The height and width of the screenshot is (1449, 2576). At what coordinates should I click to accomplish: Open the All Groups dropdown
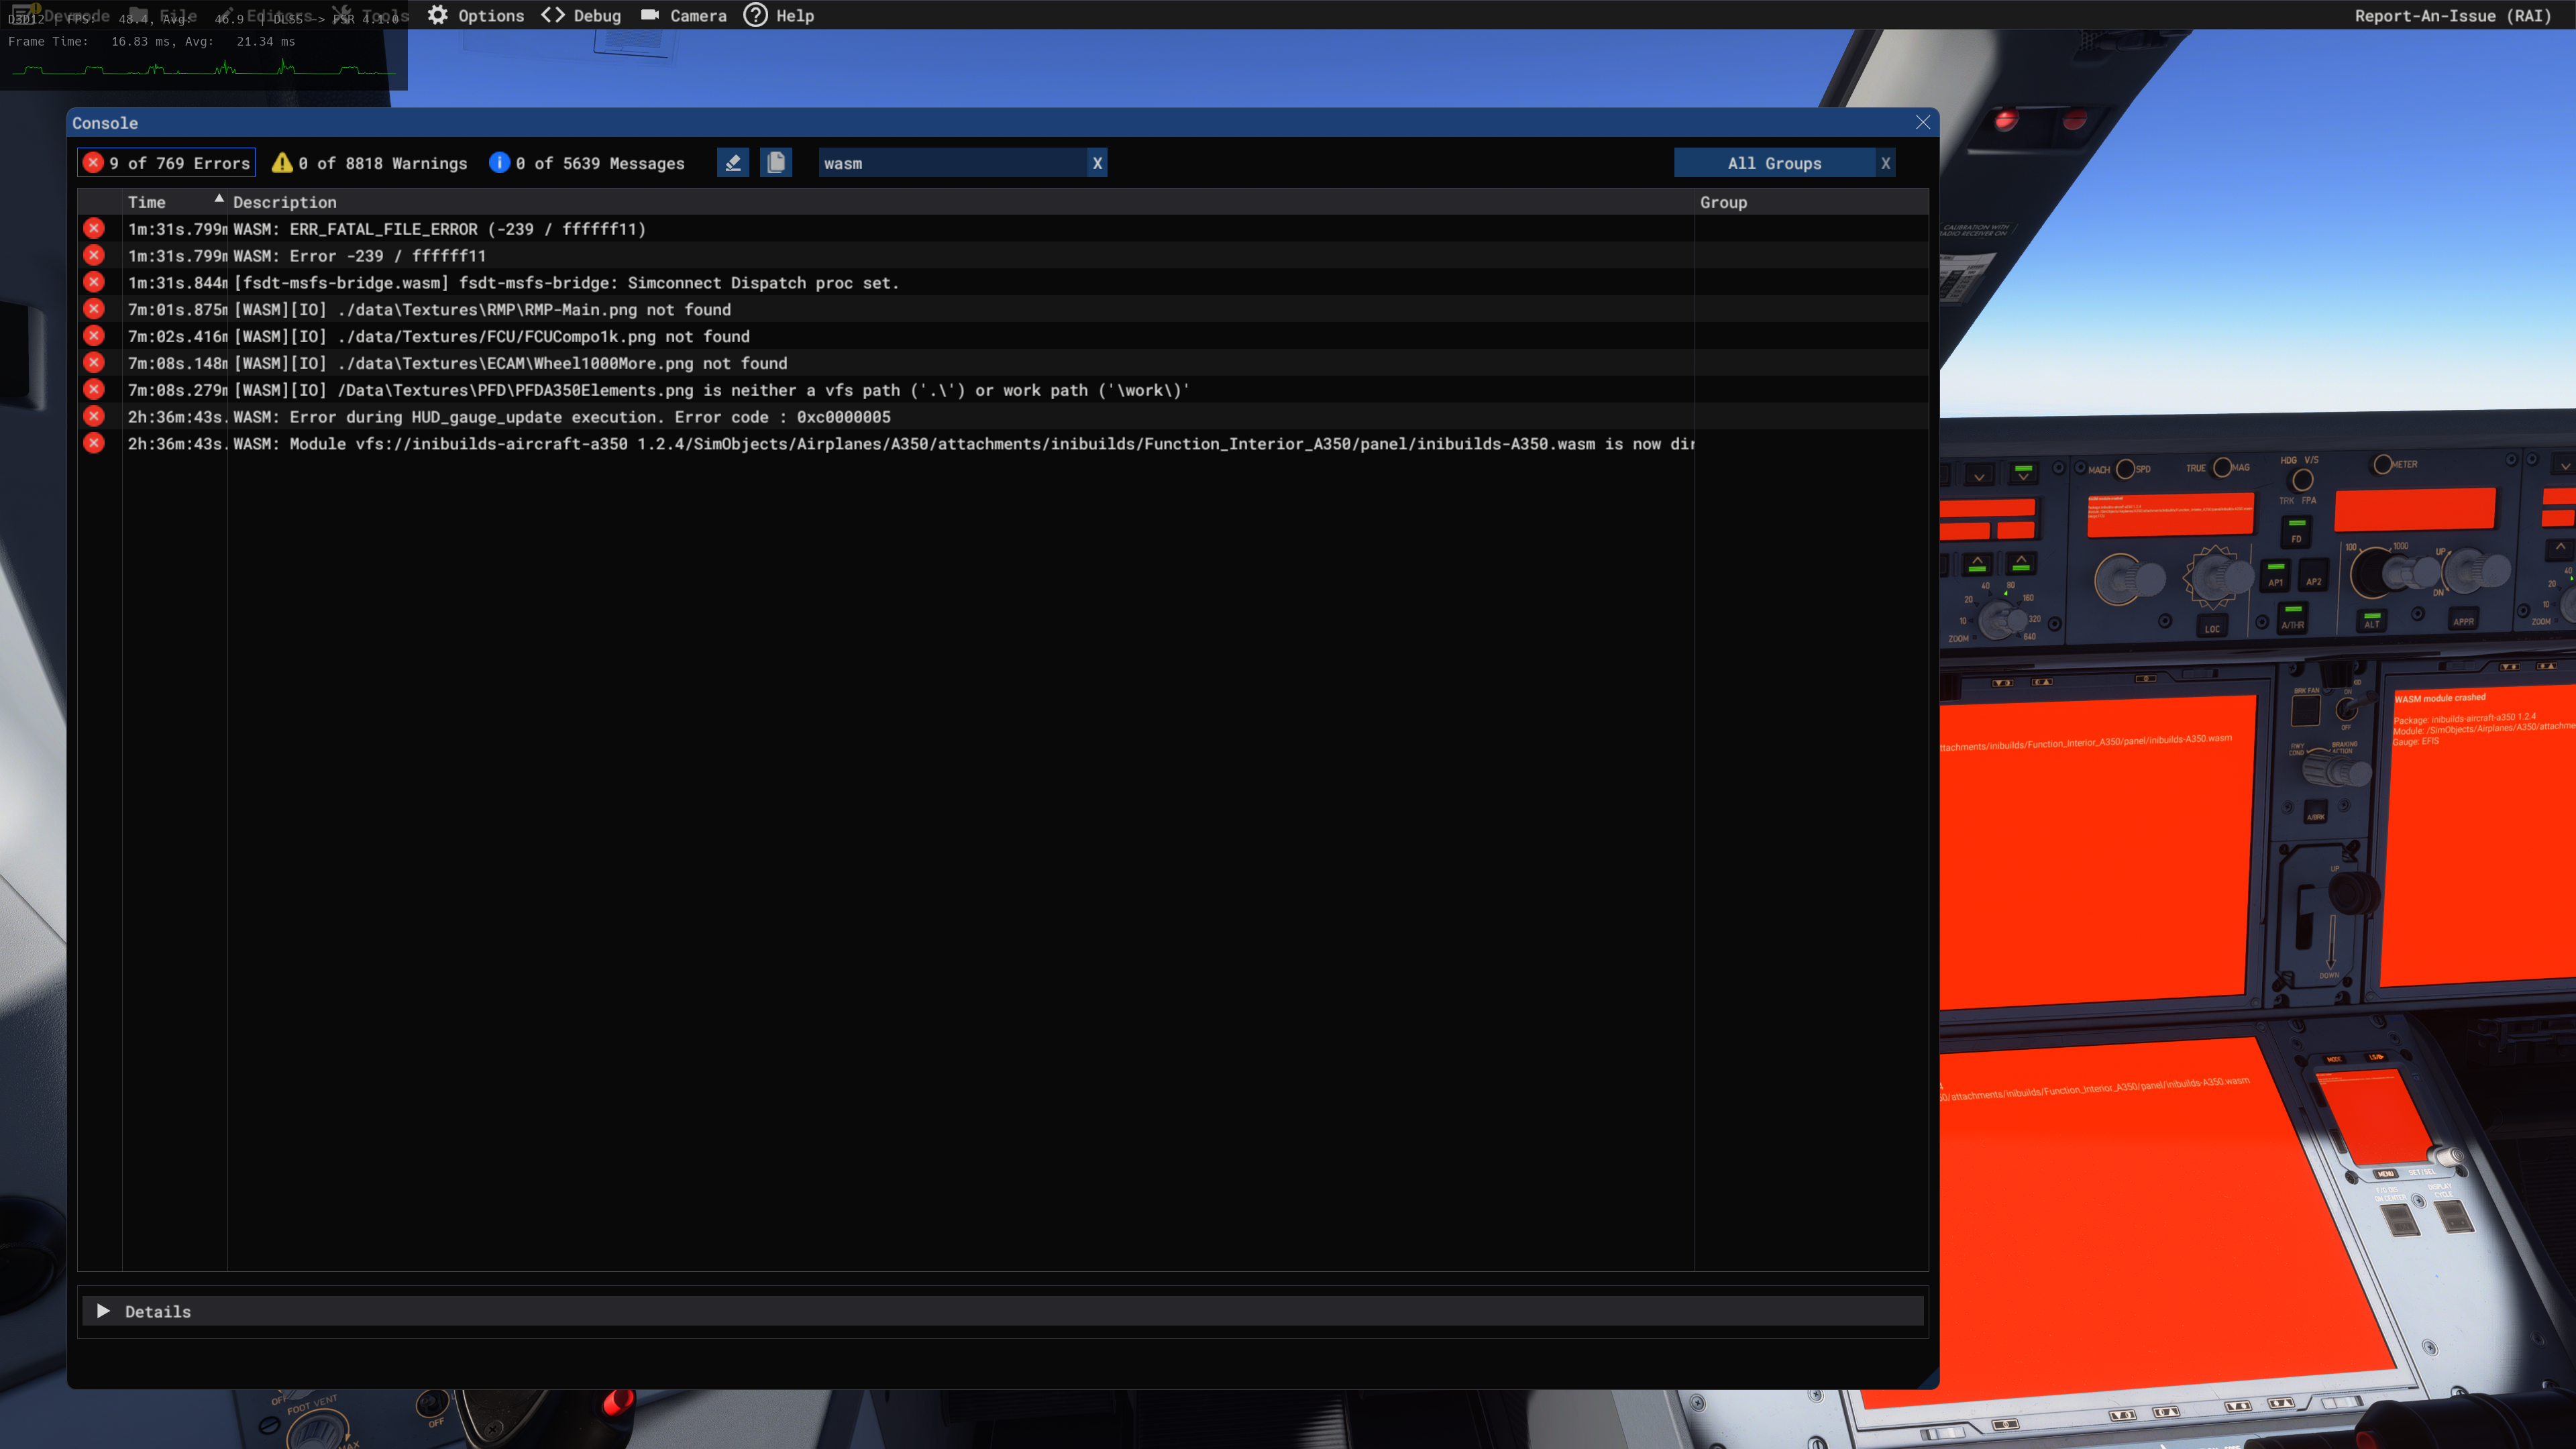click(1773, 163)
